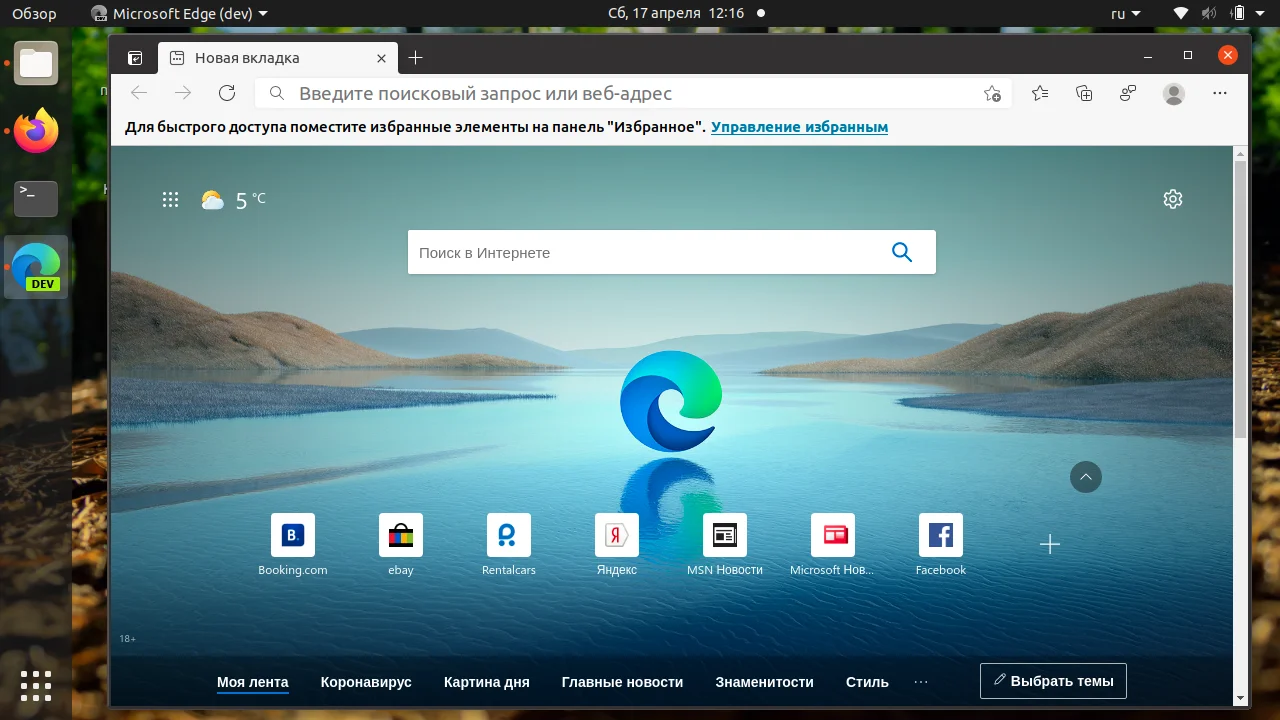Open the Favorites list icon in the toolbar
Screen dimensions: 1280x720
pyautogui.click(x=1039, y=93)
